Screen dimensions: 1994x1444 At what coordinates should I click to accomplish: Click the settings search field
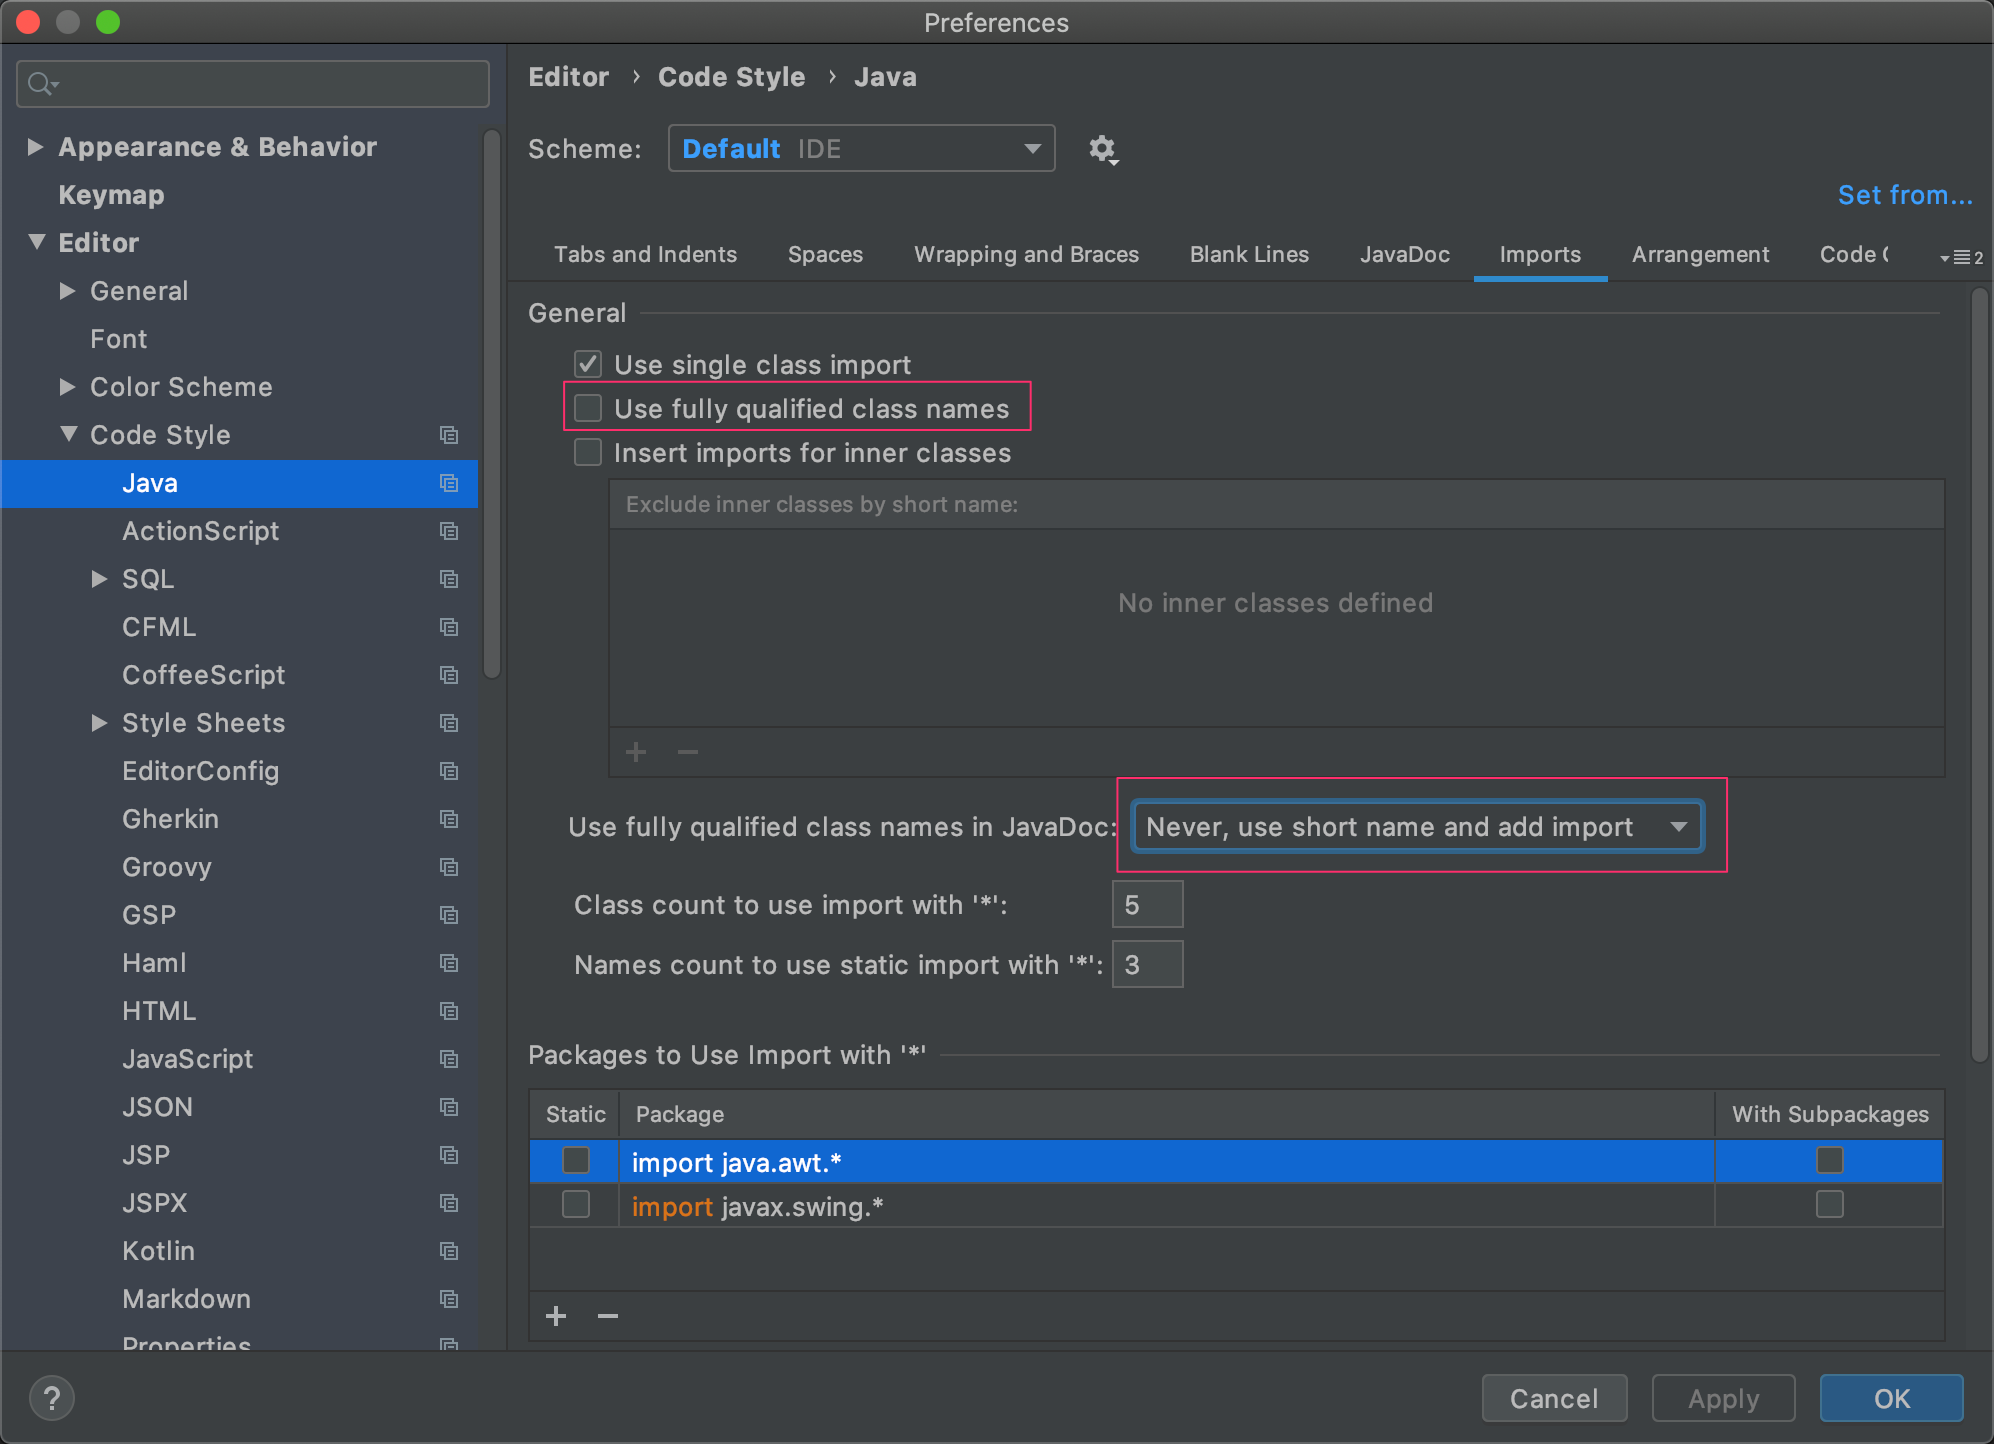(253, 84)
